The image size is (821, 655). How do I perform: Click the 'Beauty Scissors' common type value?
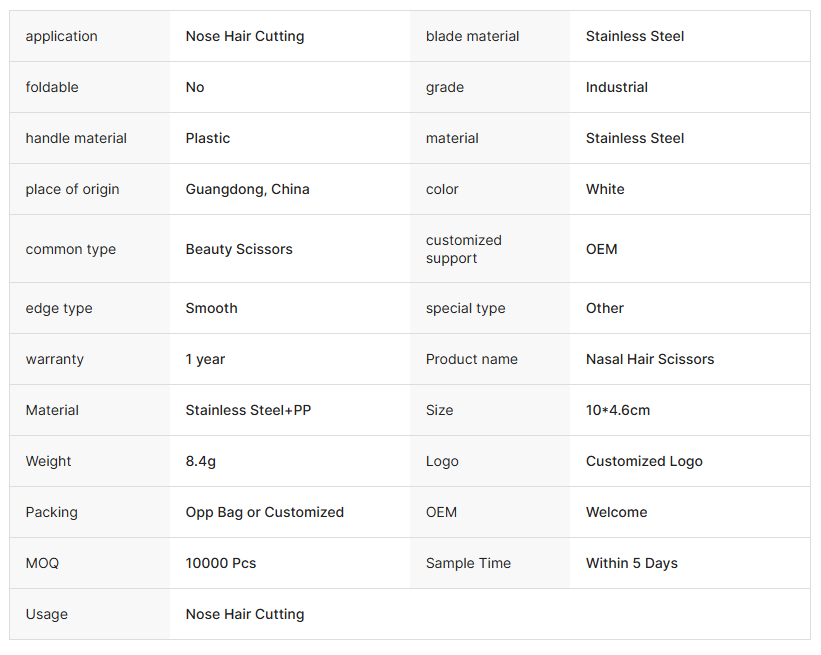pos(239,250)
